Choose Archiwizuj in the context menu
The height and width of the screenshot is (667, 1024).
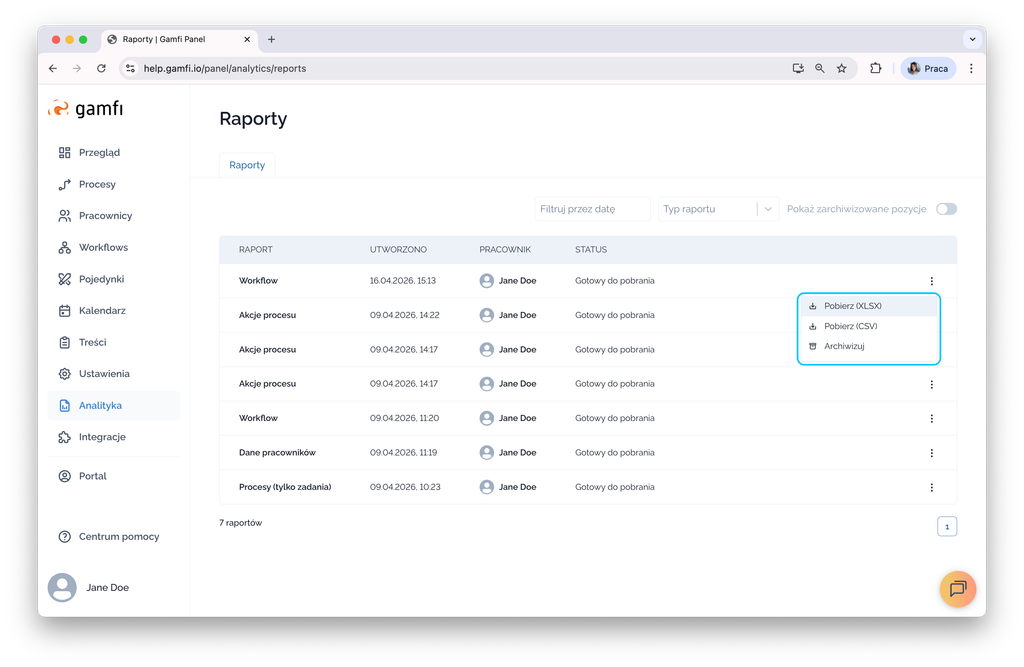point(844,346)
